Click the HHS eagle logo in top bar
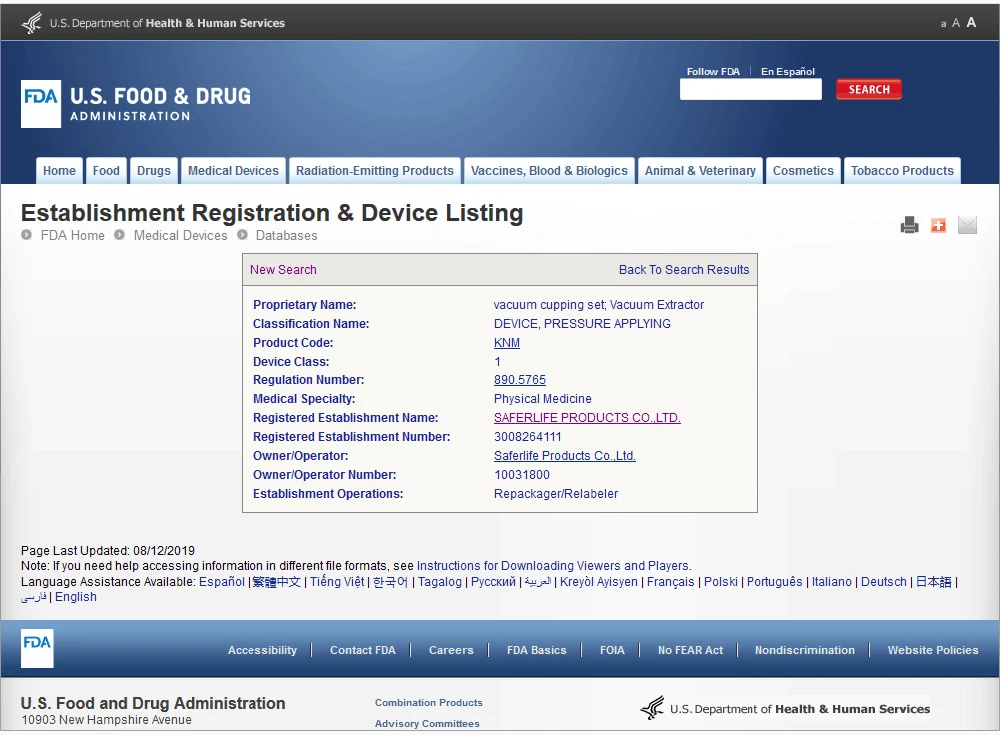Viewport: 1000px width, 735px height. (x=31, y=23)
